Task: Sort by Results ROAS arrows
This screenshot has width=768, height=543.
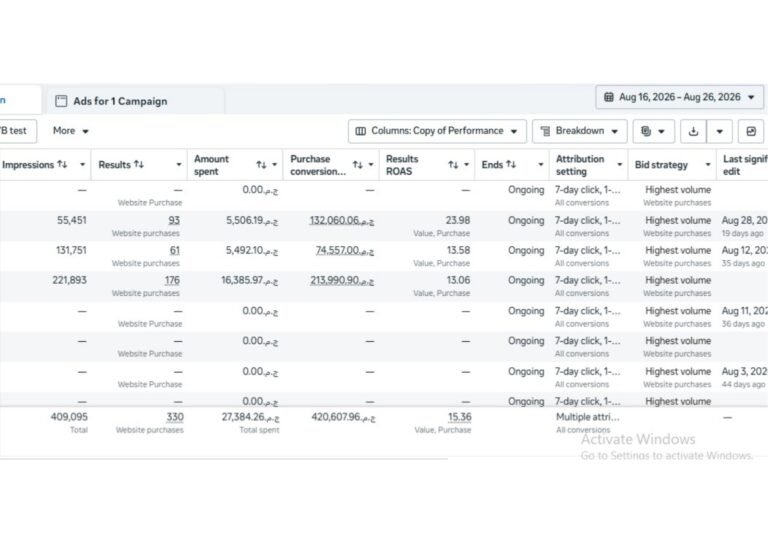Action: click(x=453, y=165)
